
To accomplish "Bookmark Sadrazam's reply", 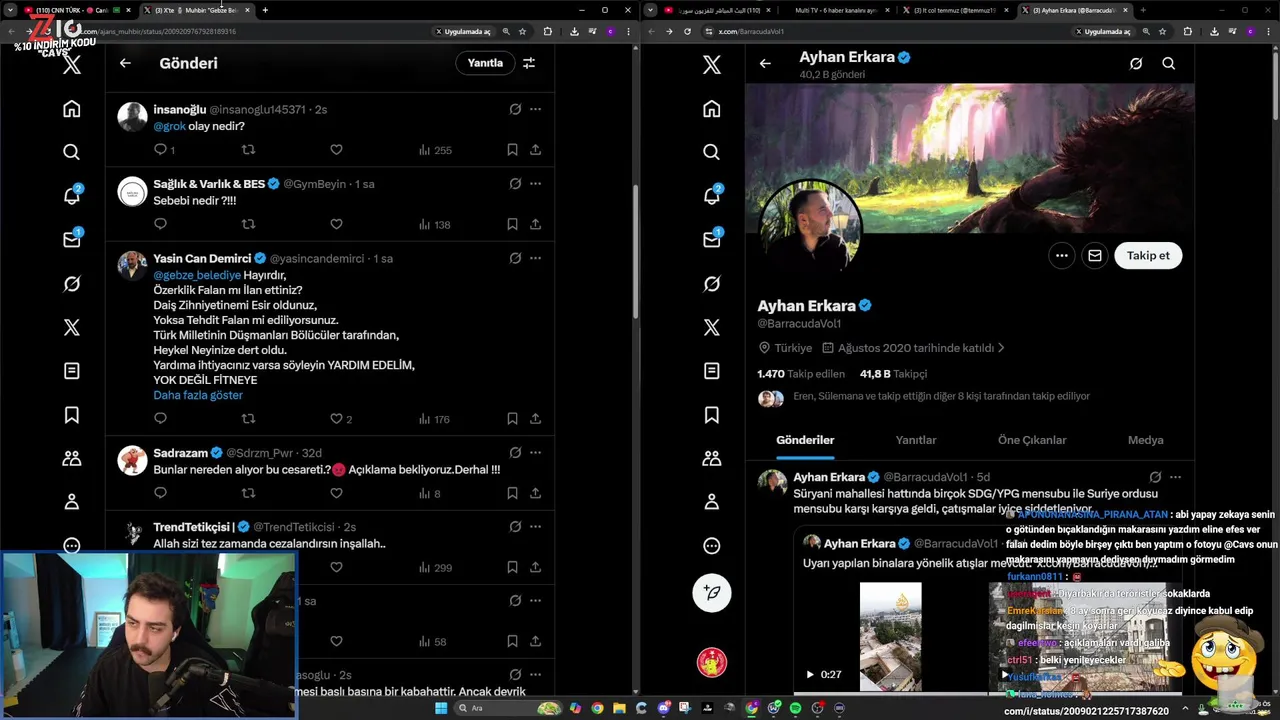I will [x=512, y=493].
